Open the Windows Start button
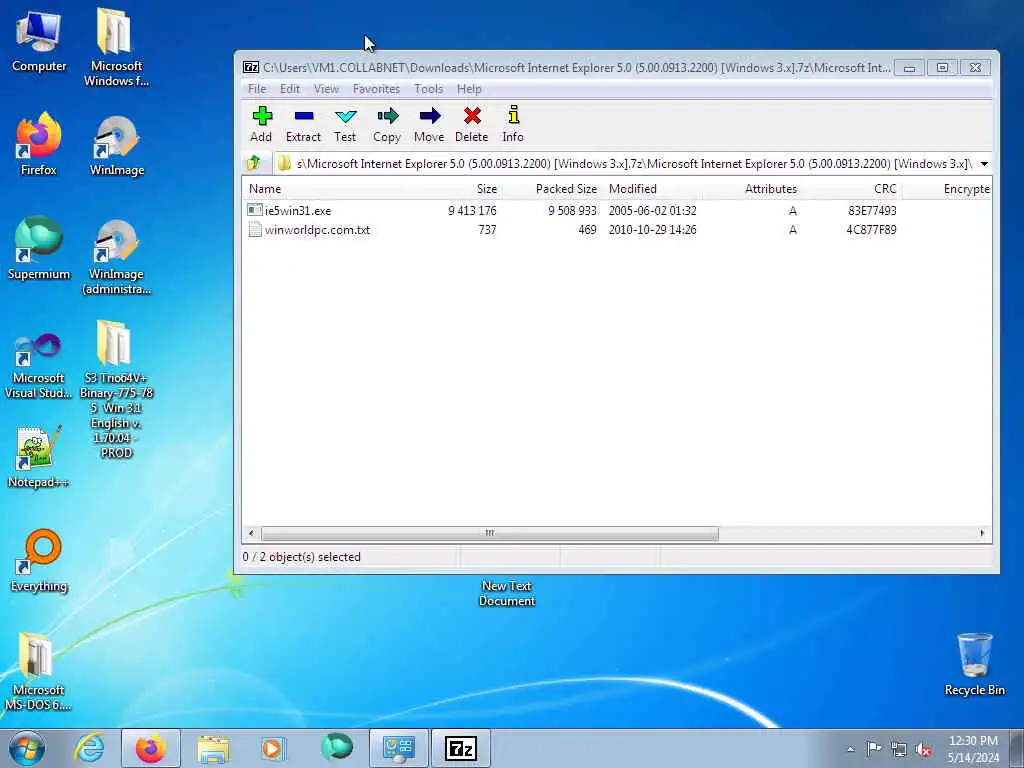Screen dimensions: 1024x768 [x=27, y=748]
